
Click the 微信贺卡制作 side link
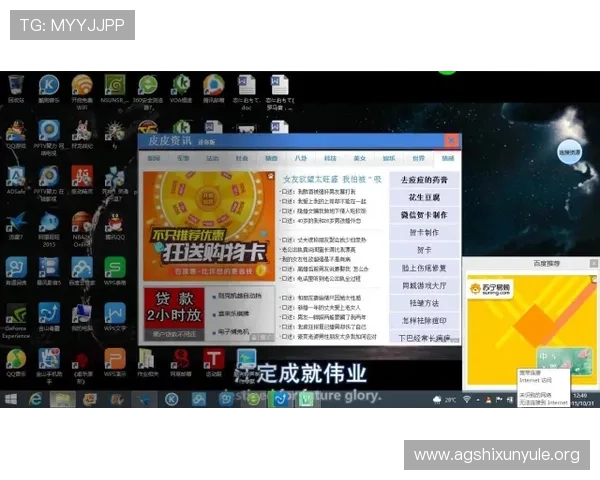[424, 215]
